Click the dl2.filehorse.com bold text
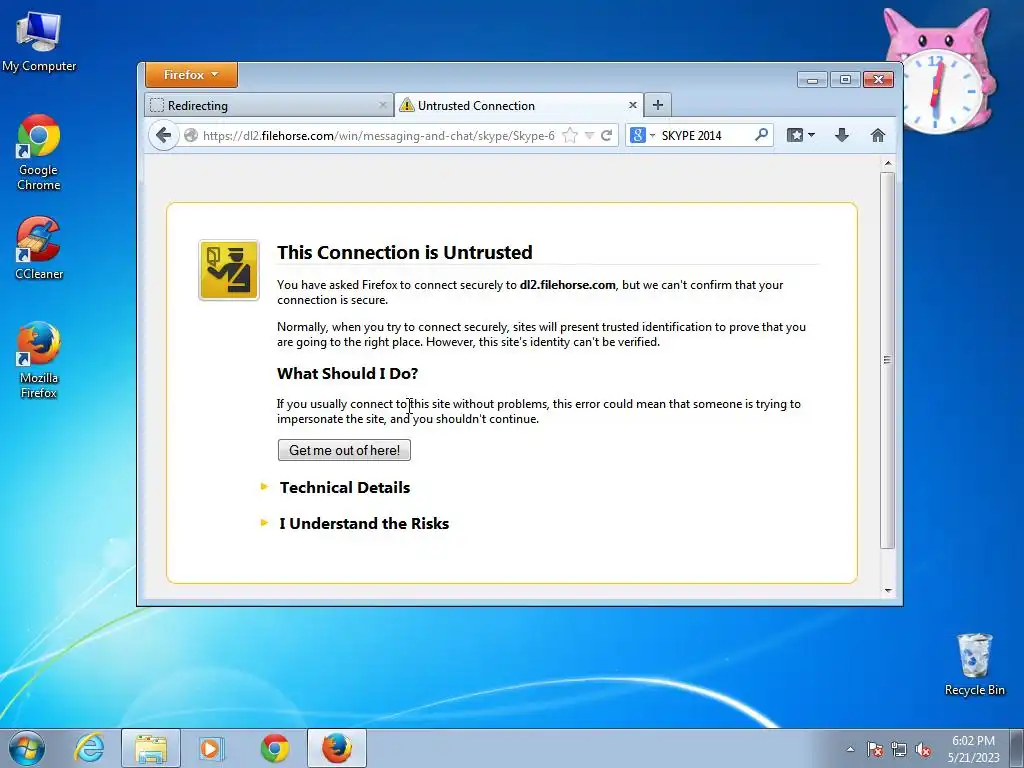 point(568,285)
